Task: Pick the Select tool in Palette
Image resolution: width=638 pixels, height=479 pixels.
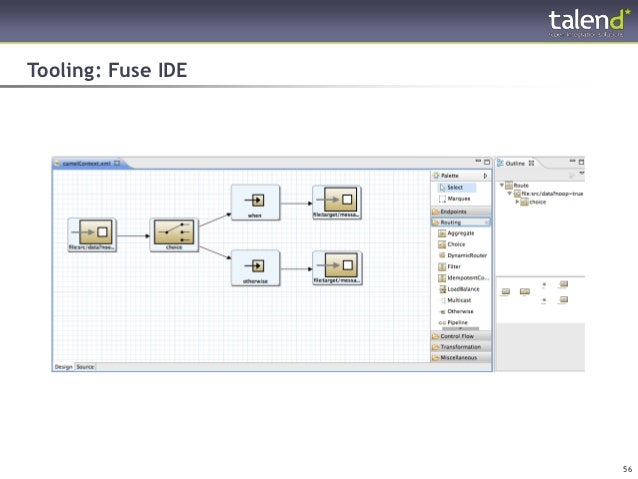Action: click(455, 188)
